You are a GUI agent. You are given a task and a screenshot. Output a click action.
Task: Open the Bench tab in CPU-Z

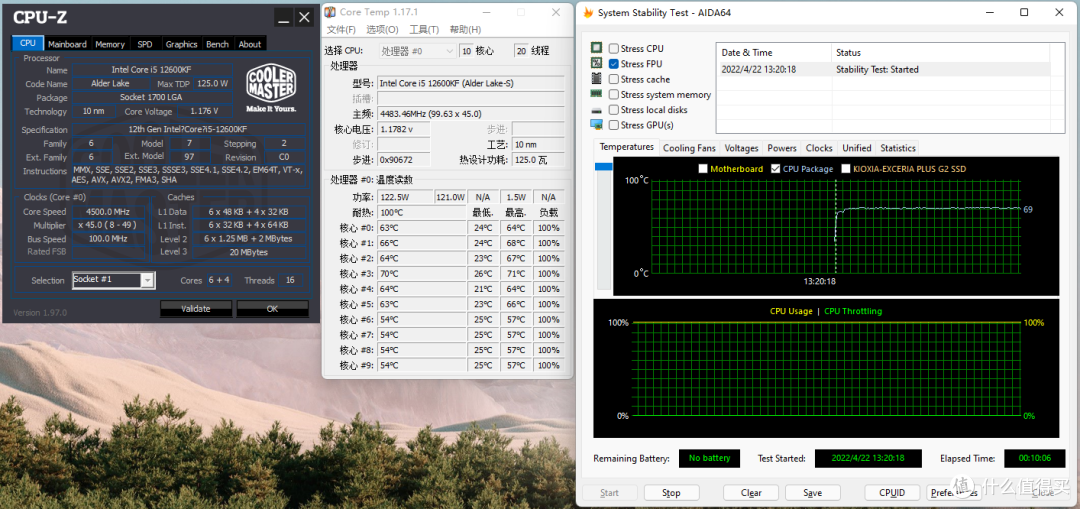(x=218, y=44)
